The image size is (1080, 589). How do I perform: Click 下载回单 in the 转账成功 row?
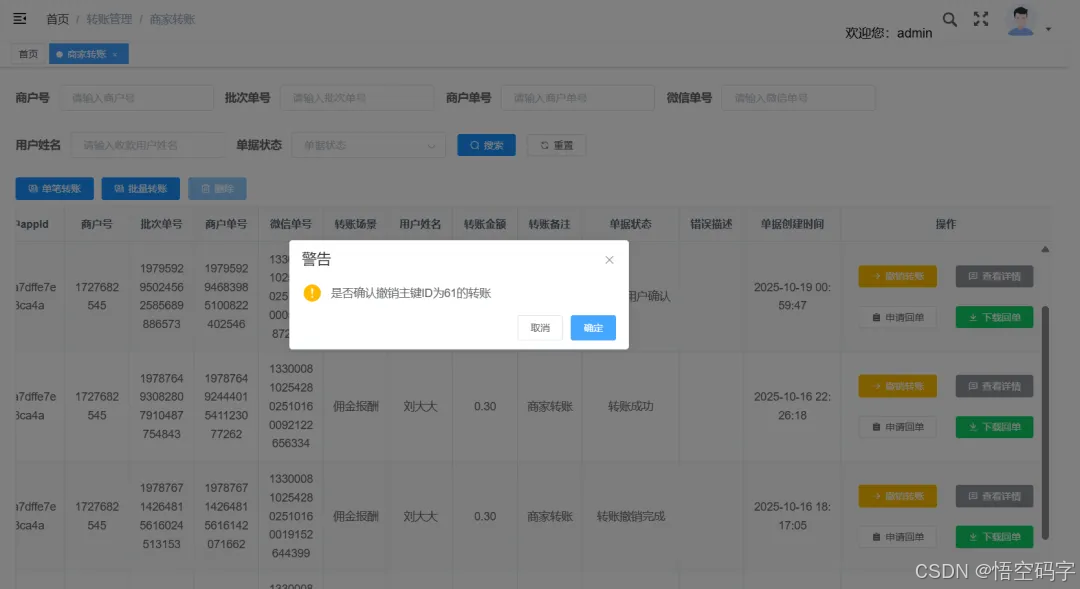pyautogui.click(x=994, y=427)
